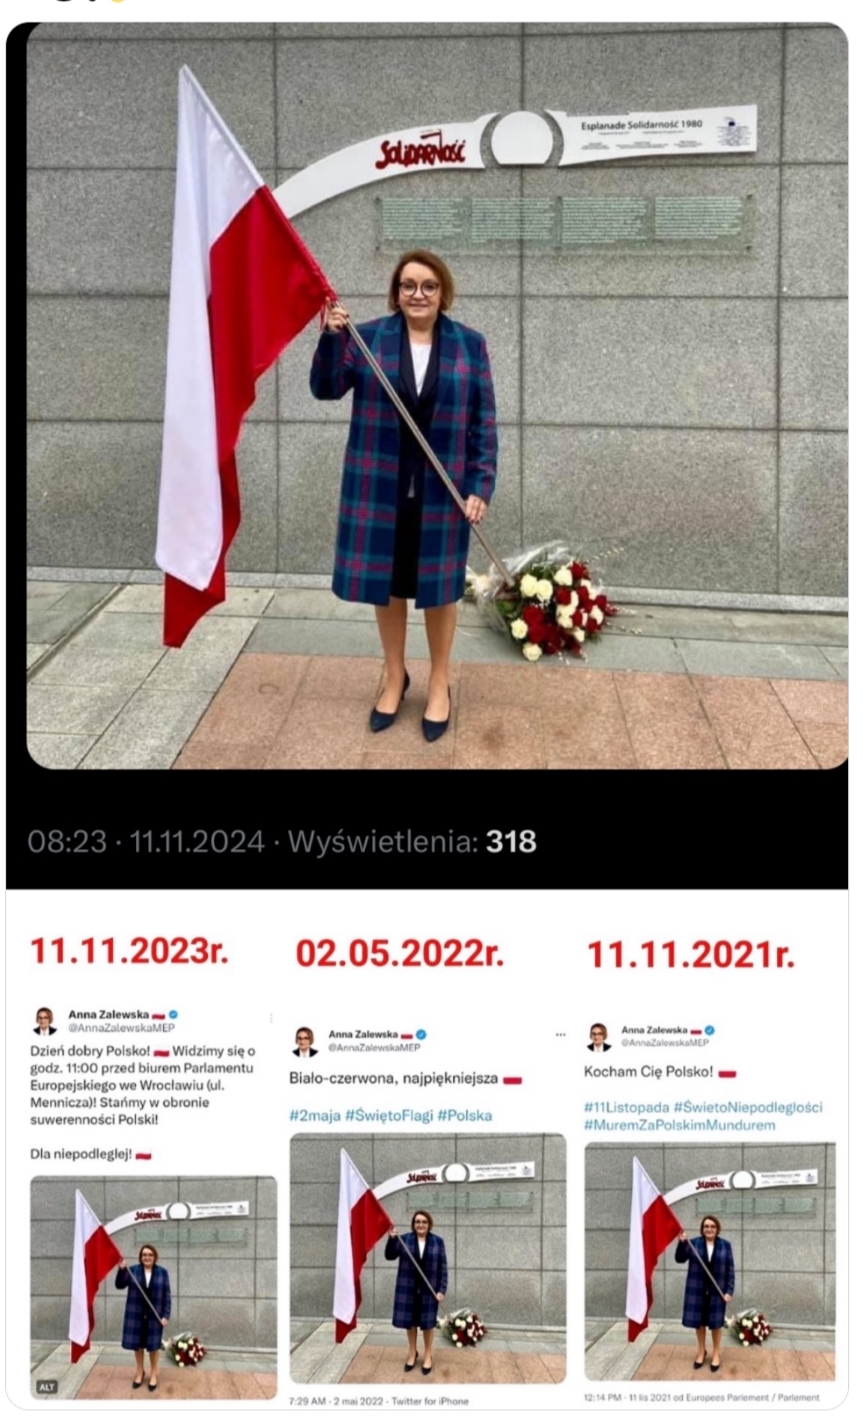Click Anna Zalewska avatar in 02.05.2022 tweet
The height and width of the screenshot is (1421, 863).
point(304,1041)
